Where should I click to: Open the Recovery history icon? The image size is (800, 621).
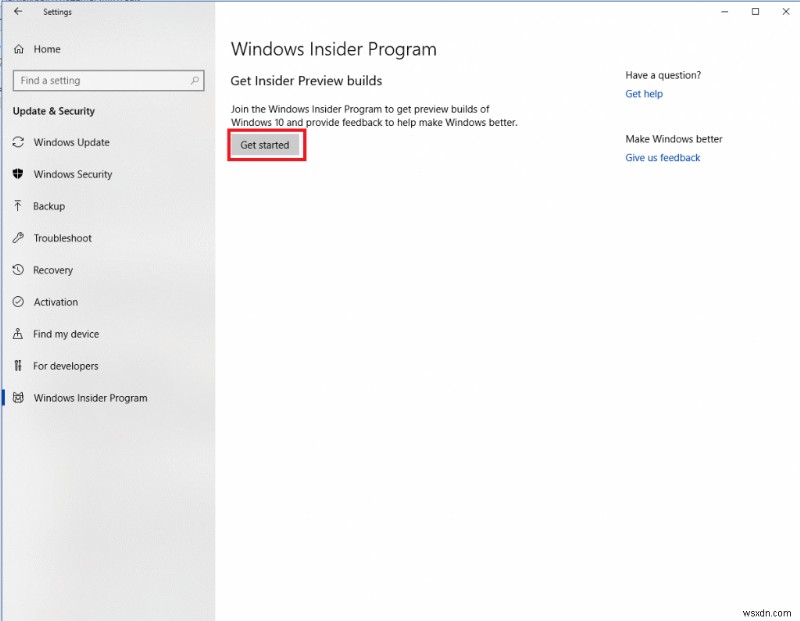coord(18,270)
